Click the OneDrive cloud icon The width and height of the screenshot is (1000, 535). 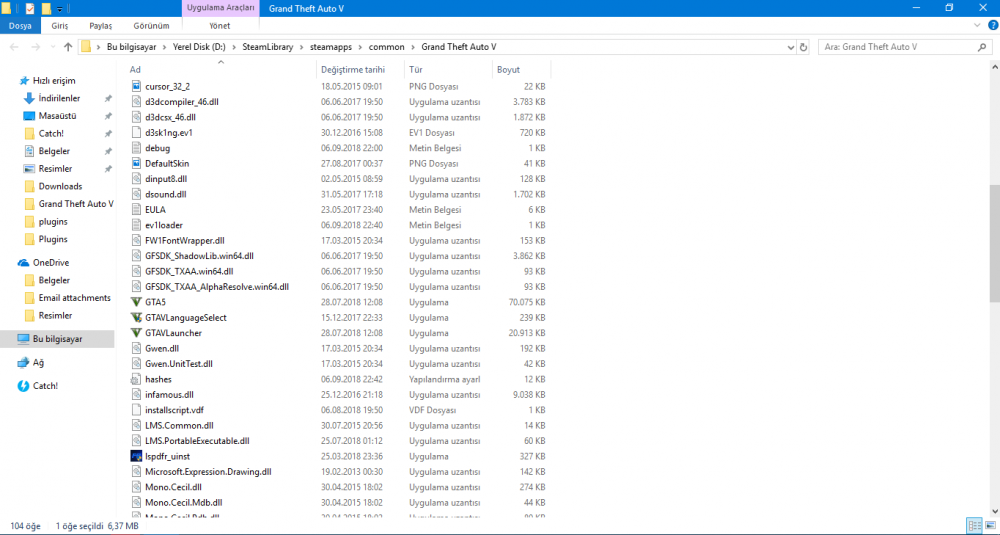pos(24,263)
